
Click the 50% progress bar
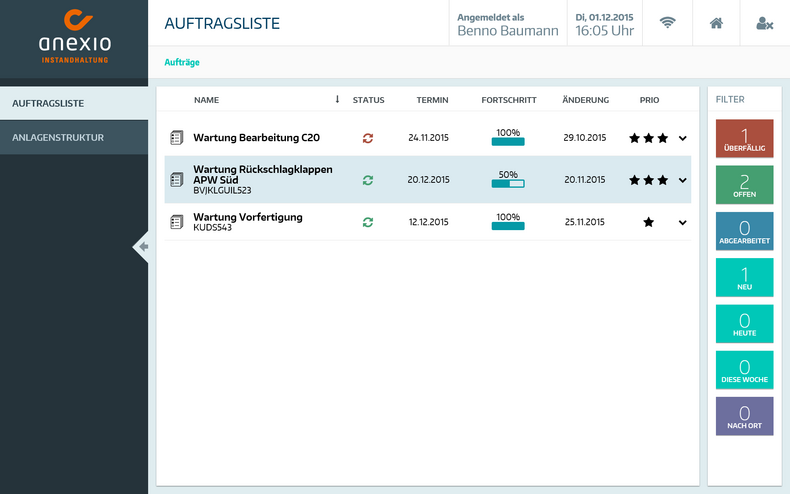click(x=508, y=184)
